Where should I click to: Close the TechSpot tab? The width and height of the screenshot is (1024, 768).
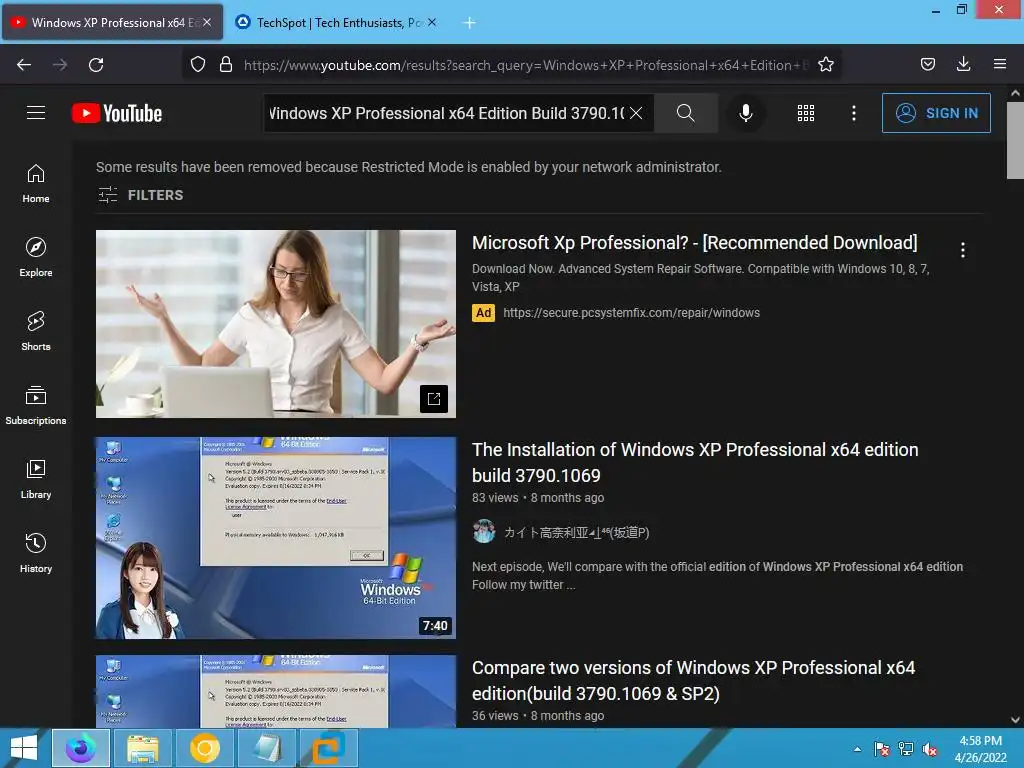432,23
